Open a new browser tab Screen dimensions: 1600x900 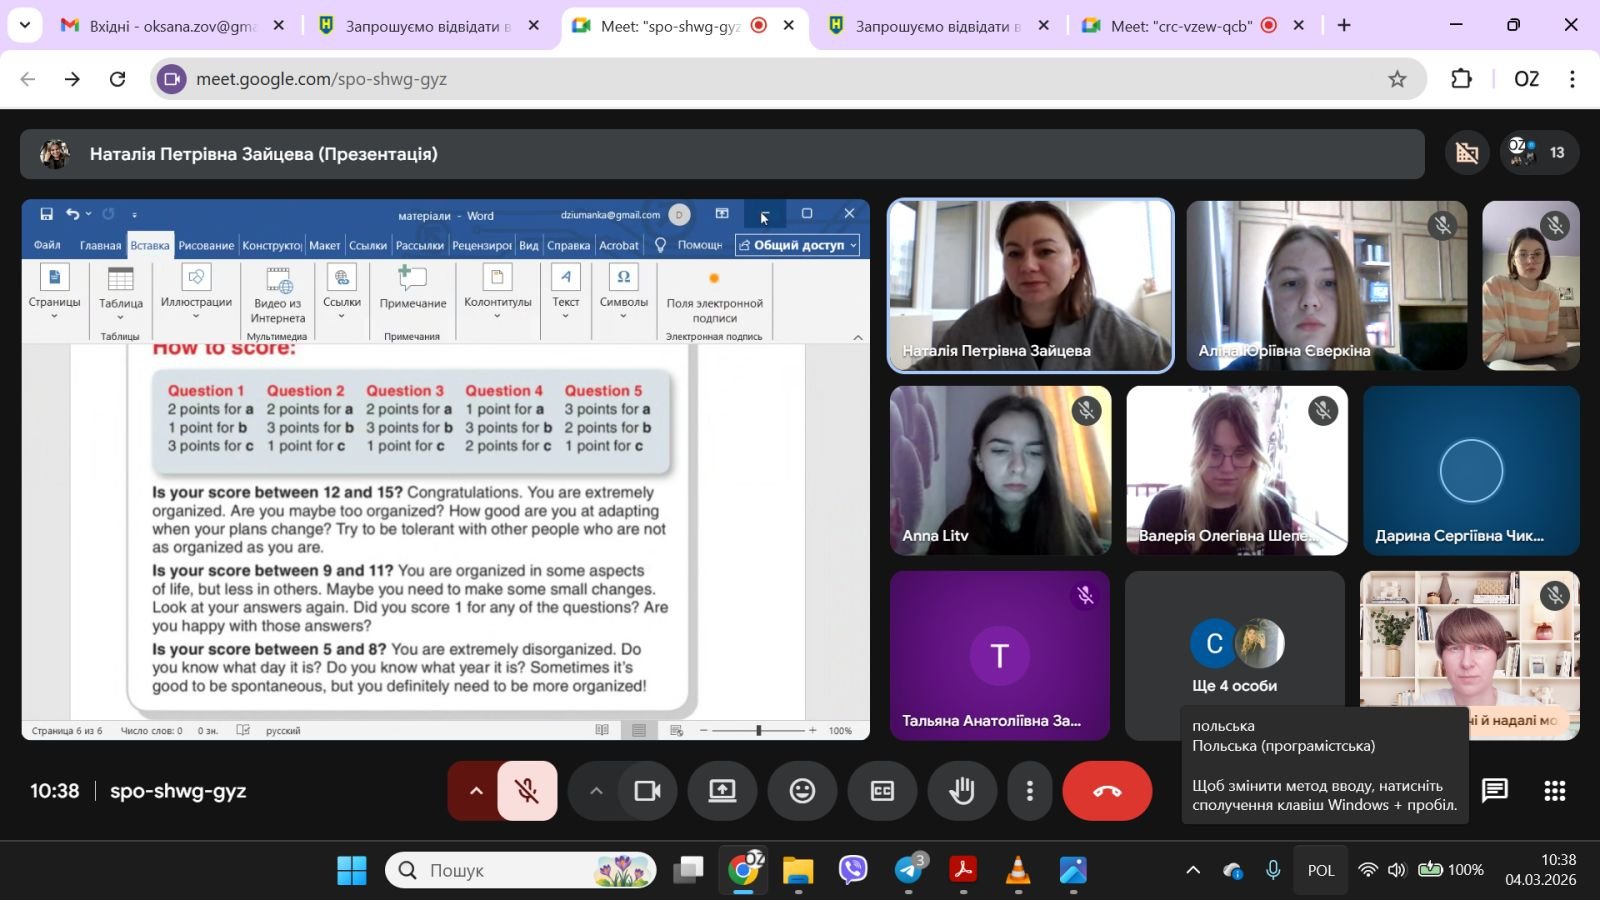point(1344,26)
